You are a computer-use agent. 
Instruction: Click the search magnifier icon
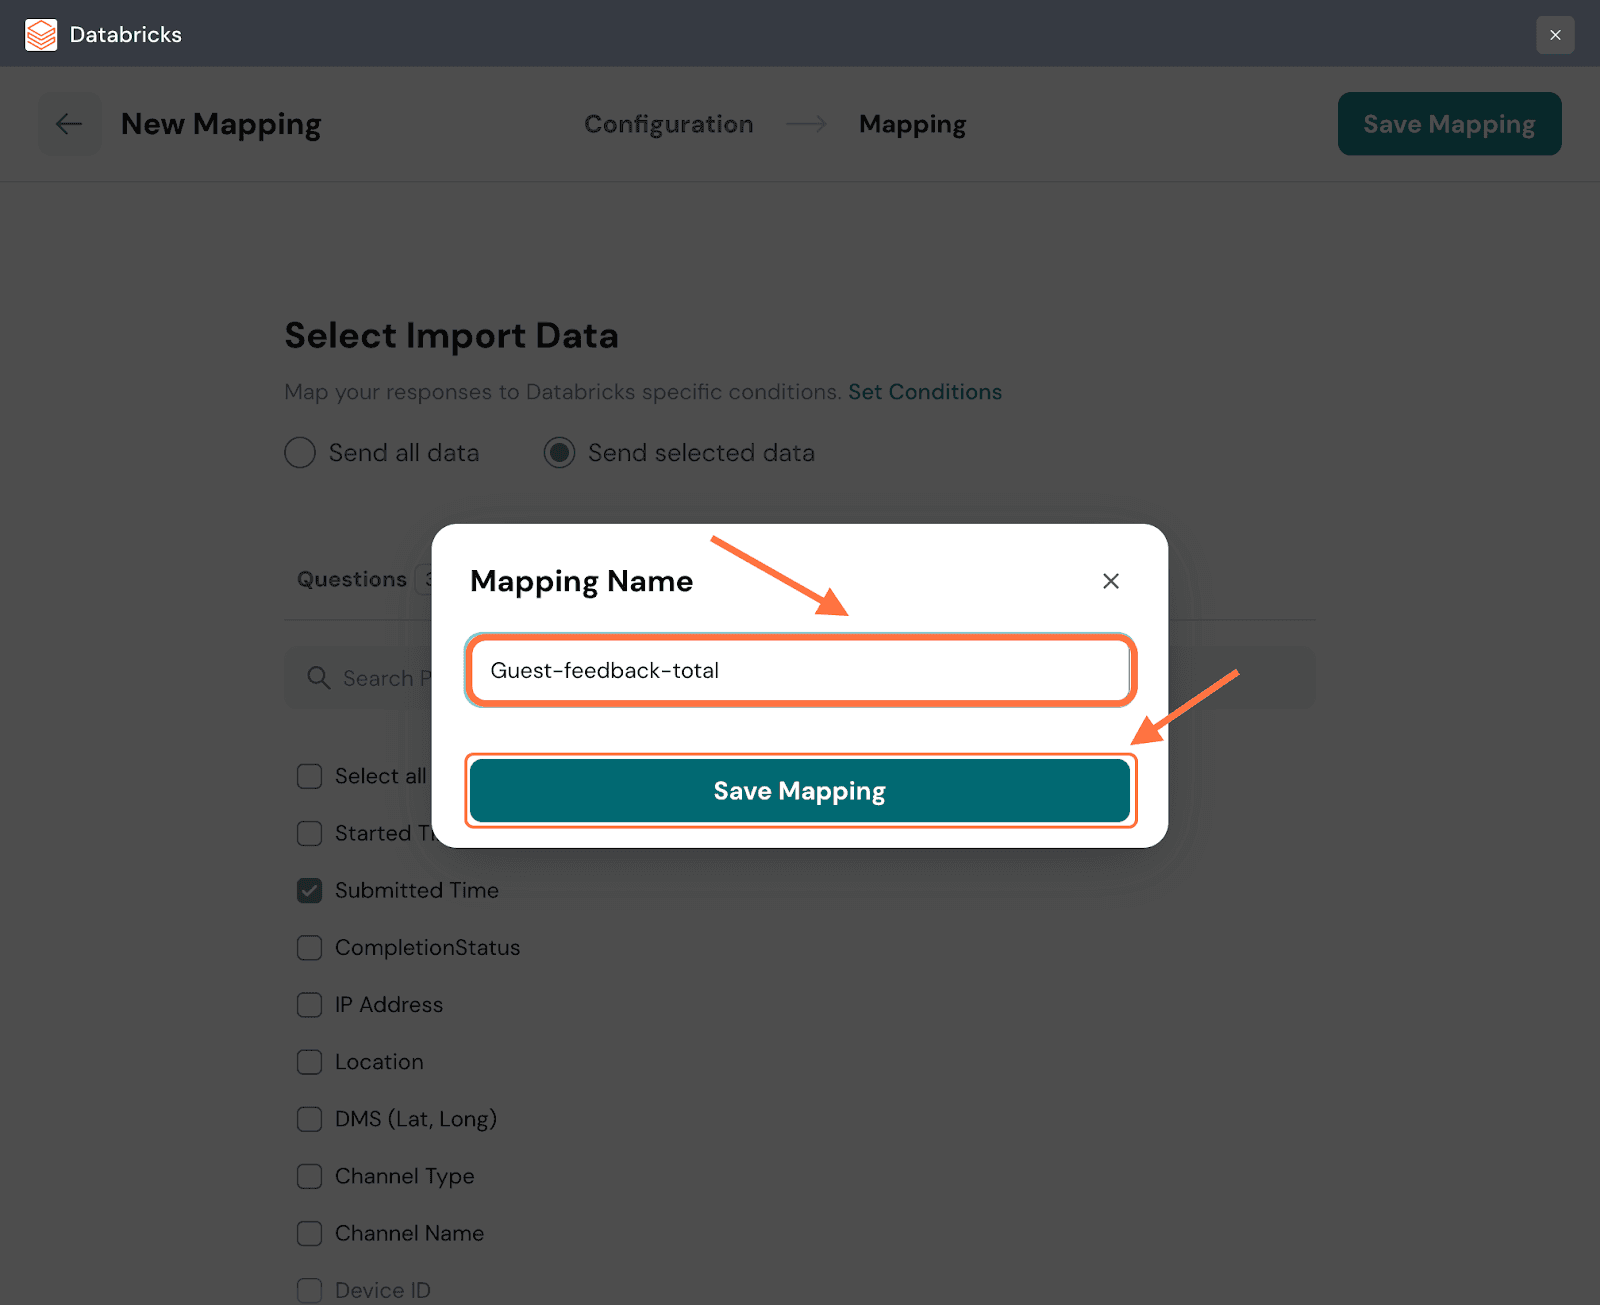click(x=319, y=678)
